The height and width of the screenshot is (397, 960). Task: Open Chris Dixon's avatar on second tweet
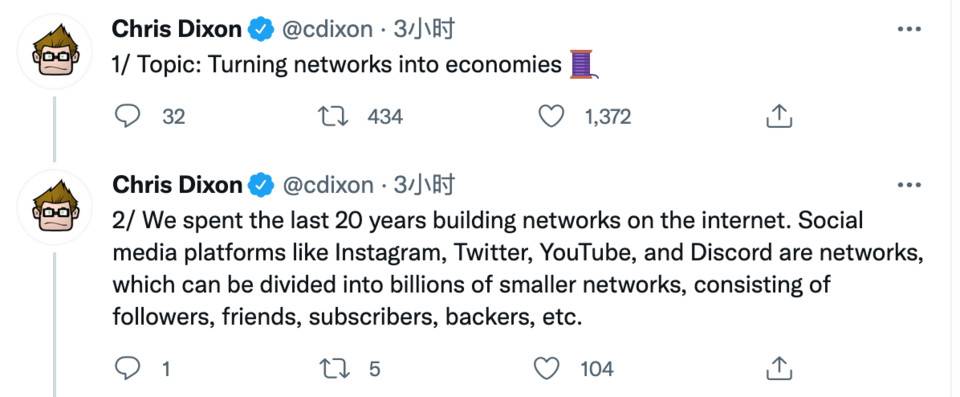pos(55,208)
